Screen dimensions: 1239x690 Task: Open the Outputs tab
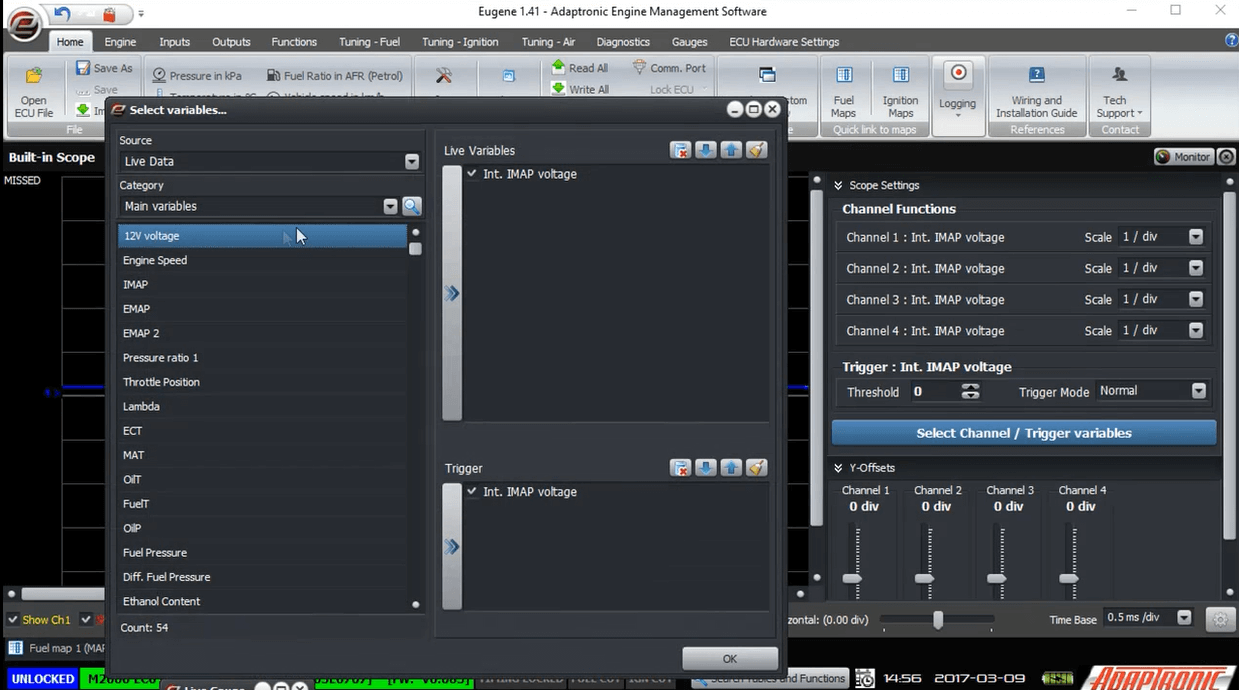tap(231, 42)
